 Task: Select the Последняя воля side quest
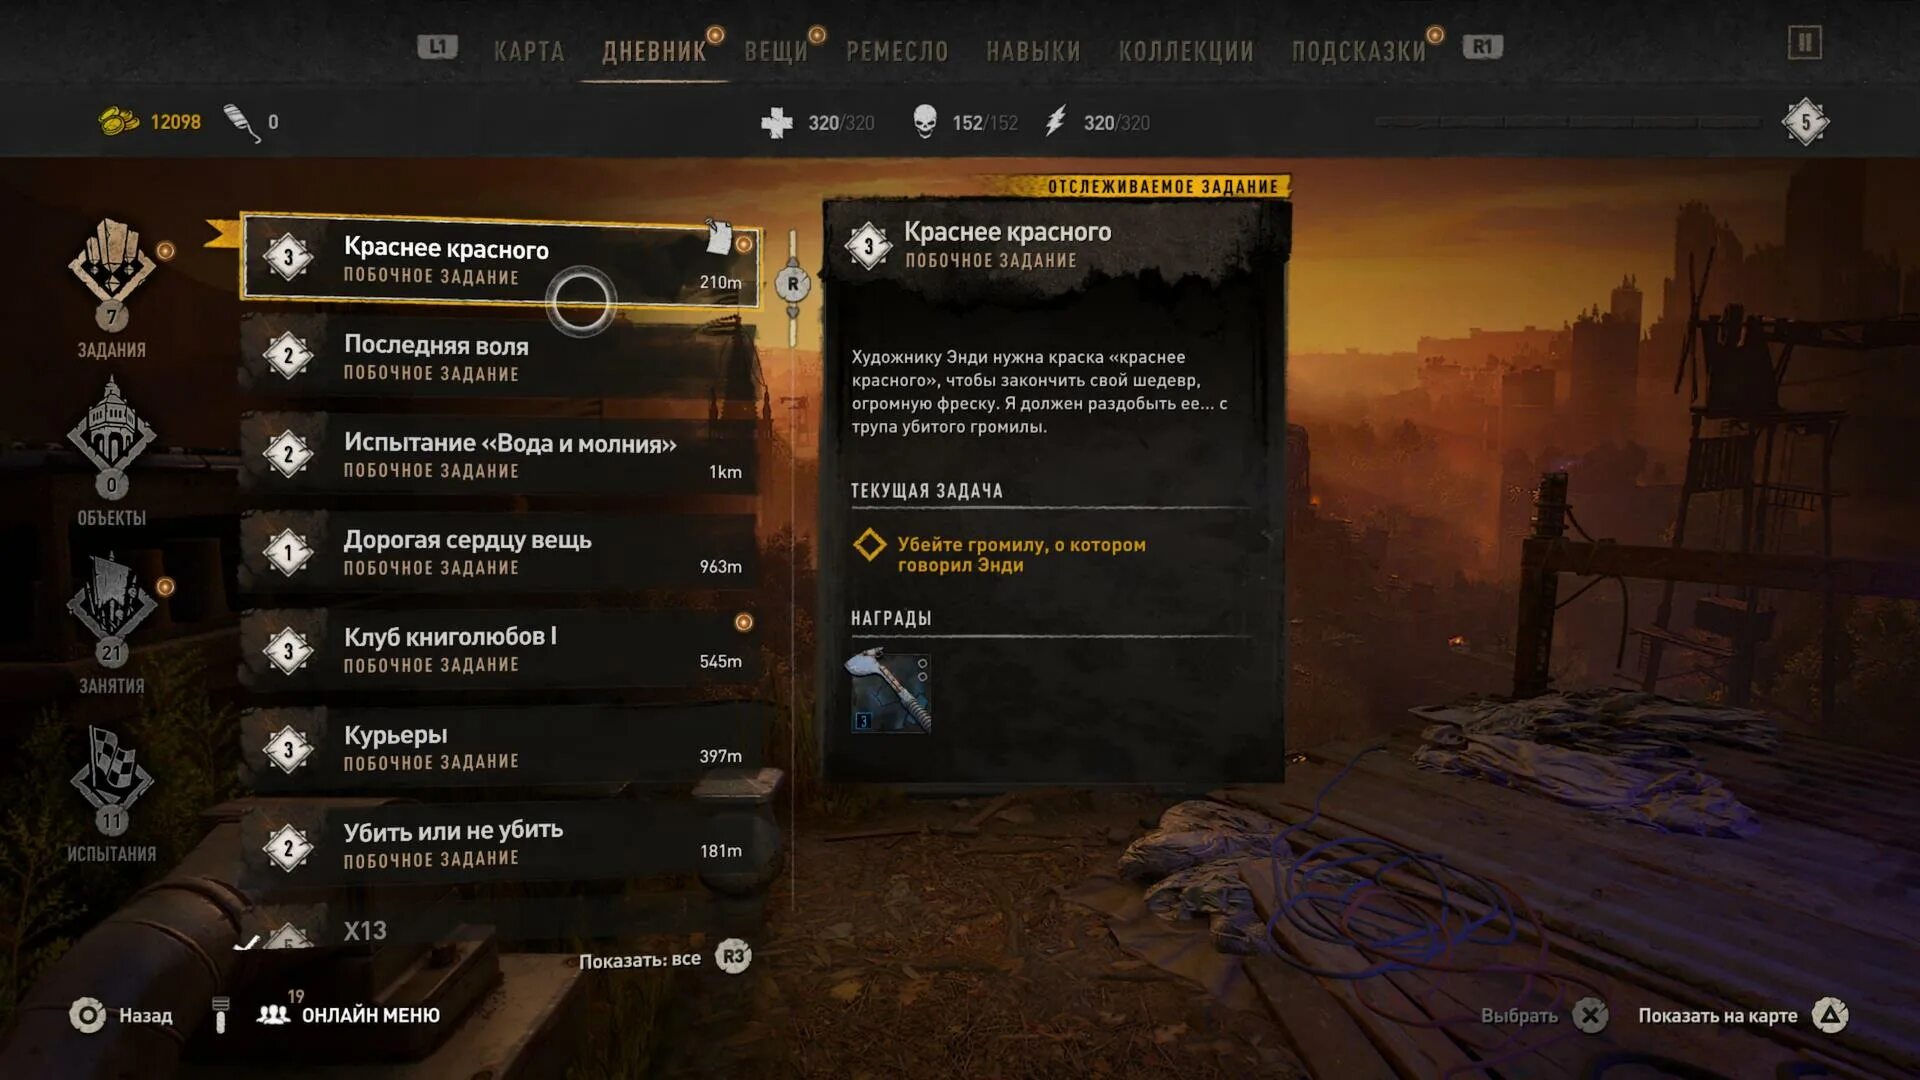[499, 356]
